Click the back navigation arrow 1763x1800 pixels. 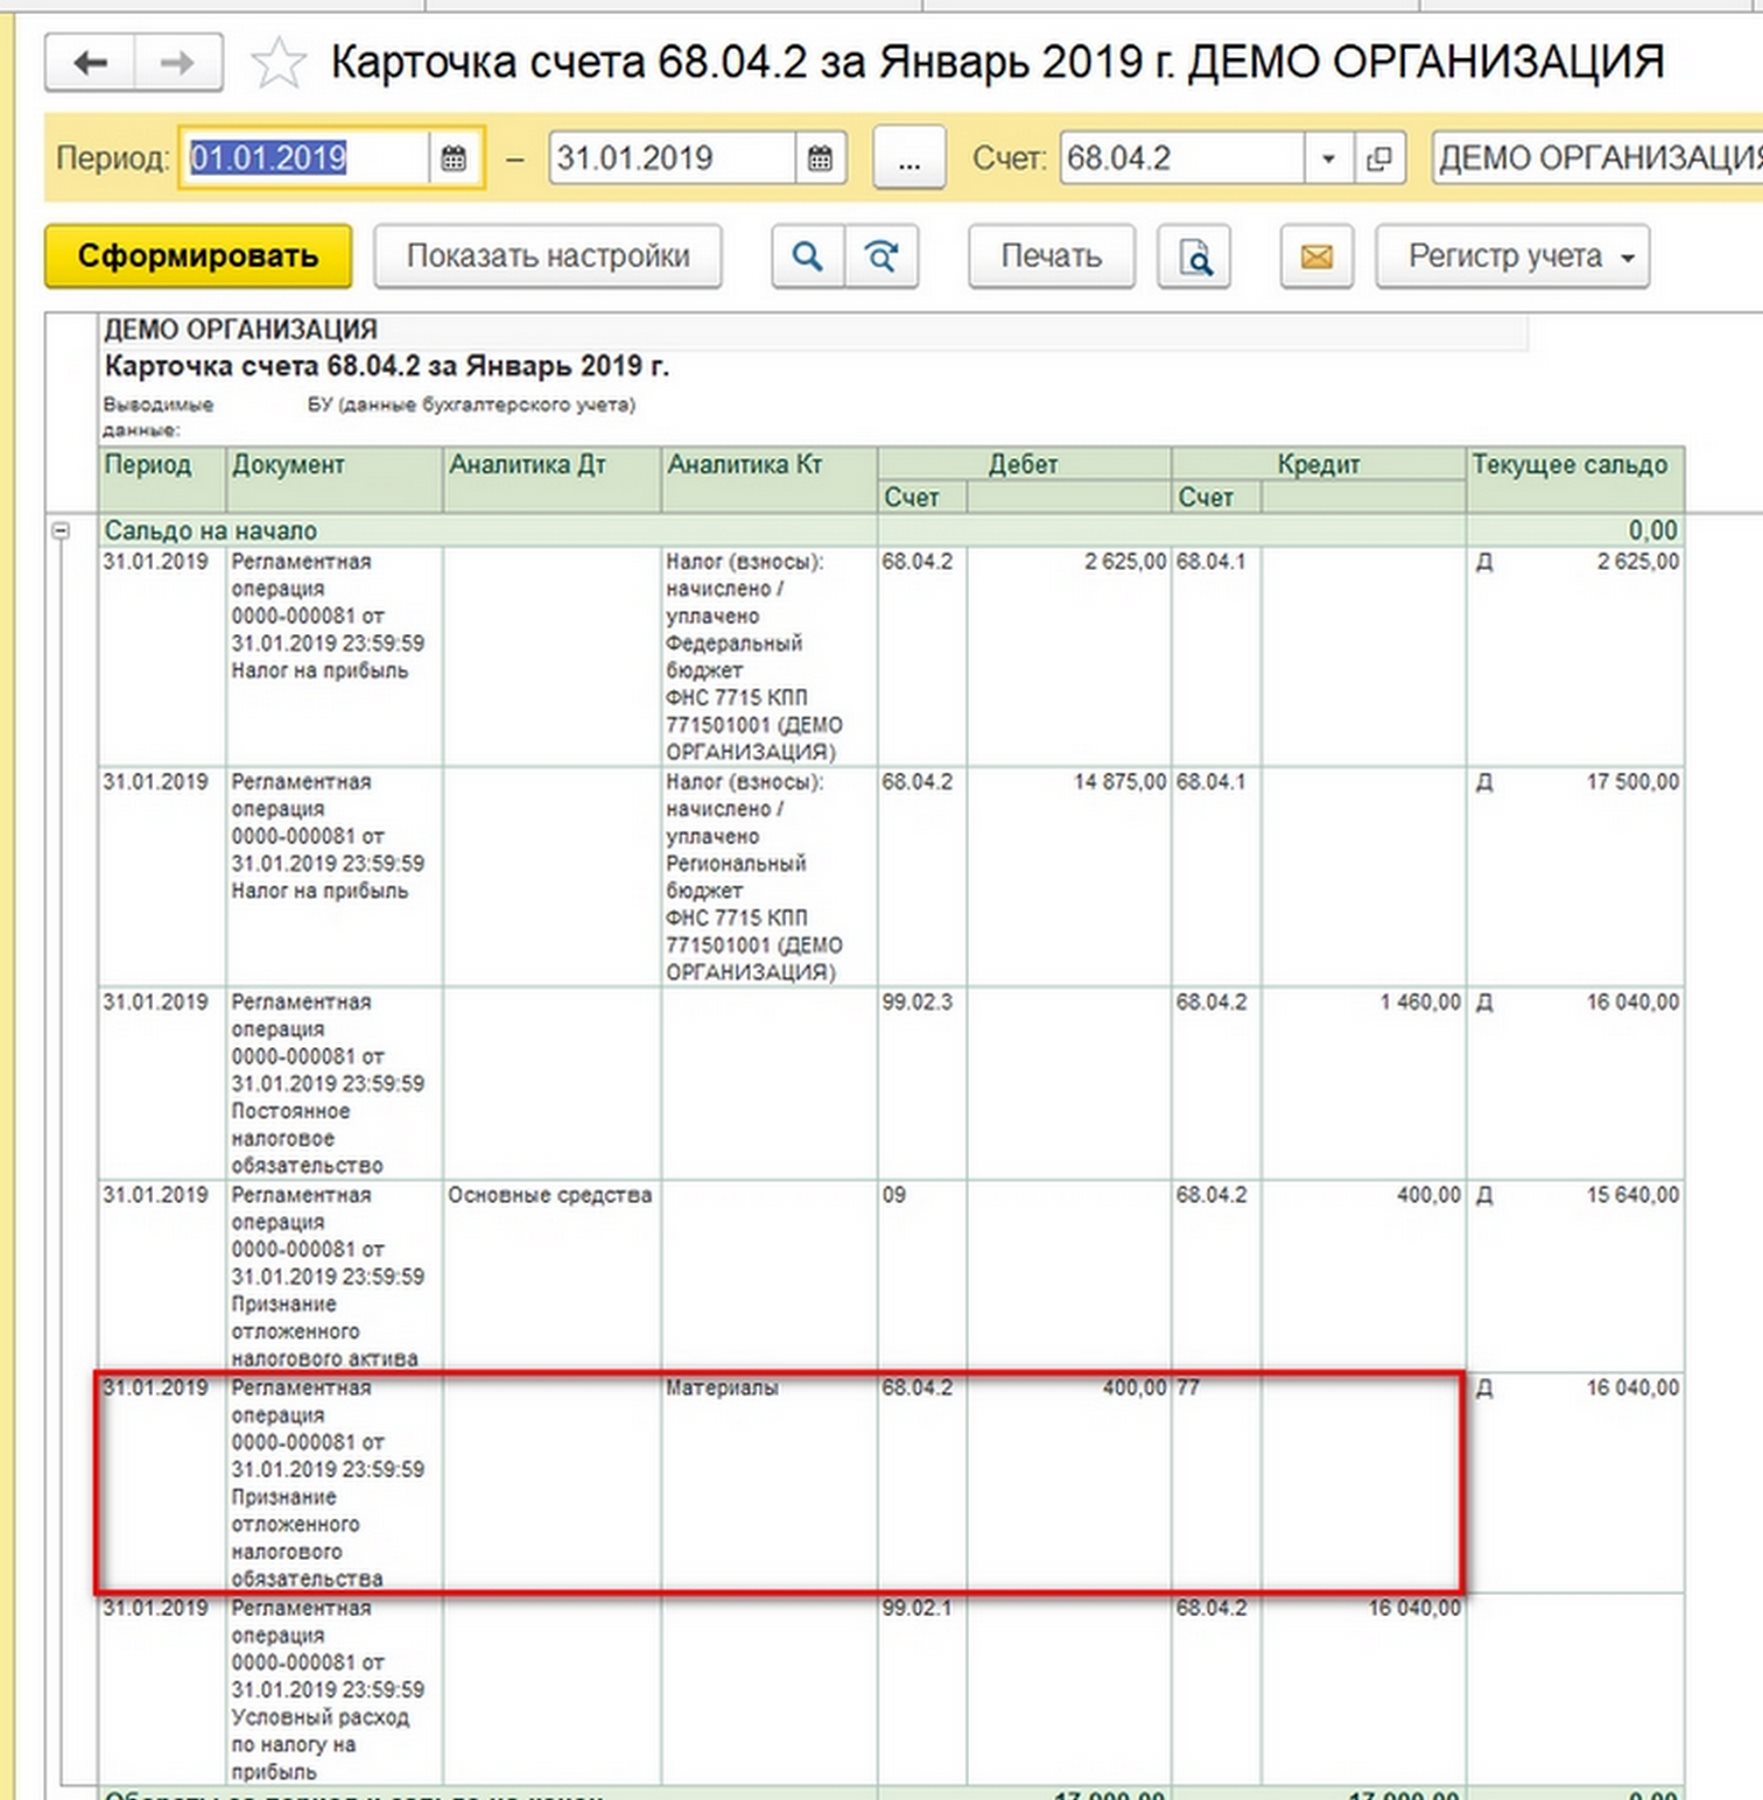coord(90,63)
